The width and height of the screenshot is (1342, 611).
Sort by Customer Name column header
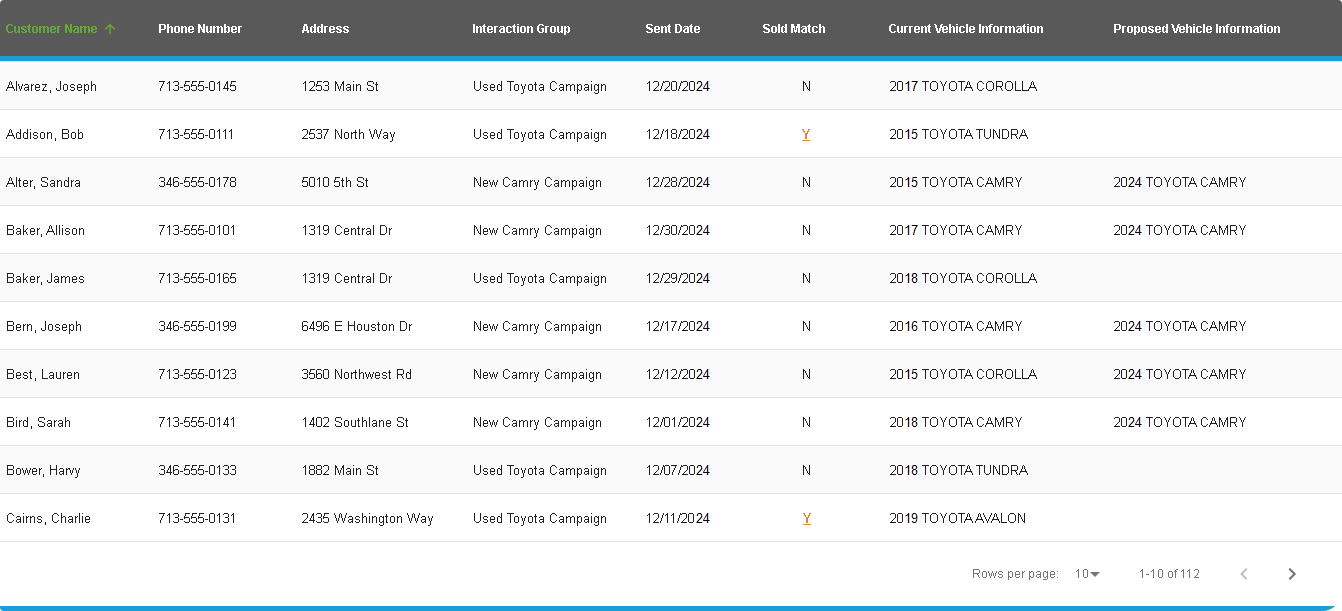pyautogui.click(x=52, y=29)
